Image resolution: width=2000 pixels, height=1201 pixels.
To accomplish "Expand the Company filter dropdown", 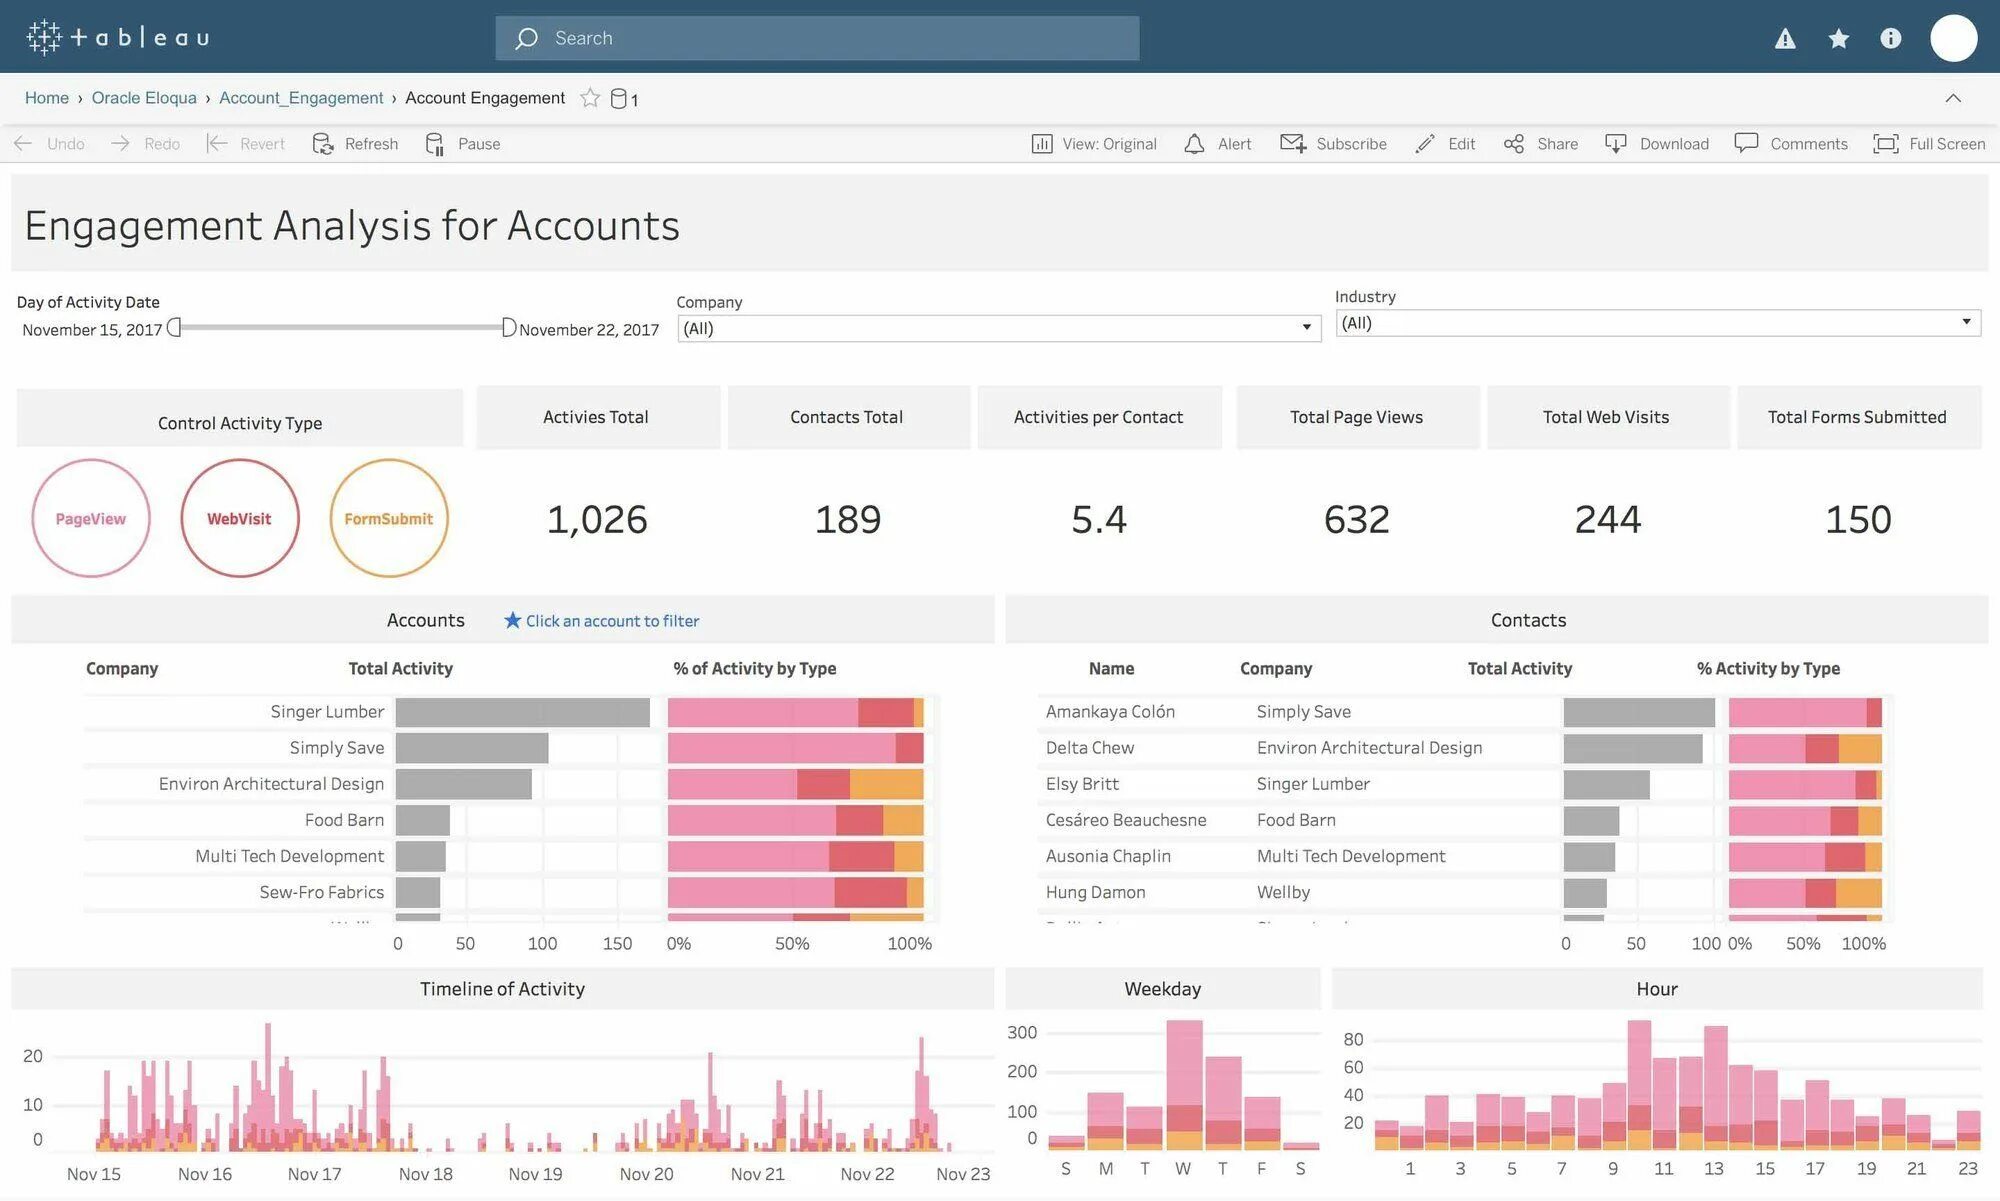I will [1306, 328].
